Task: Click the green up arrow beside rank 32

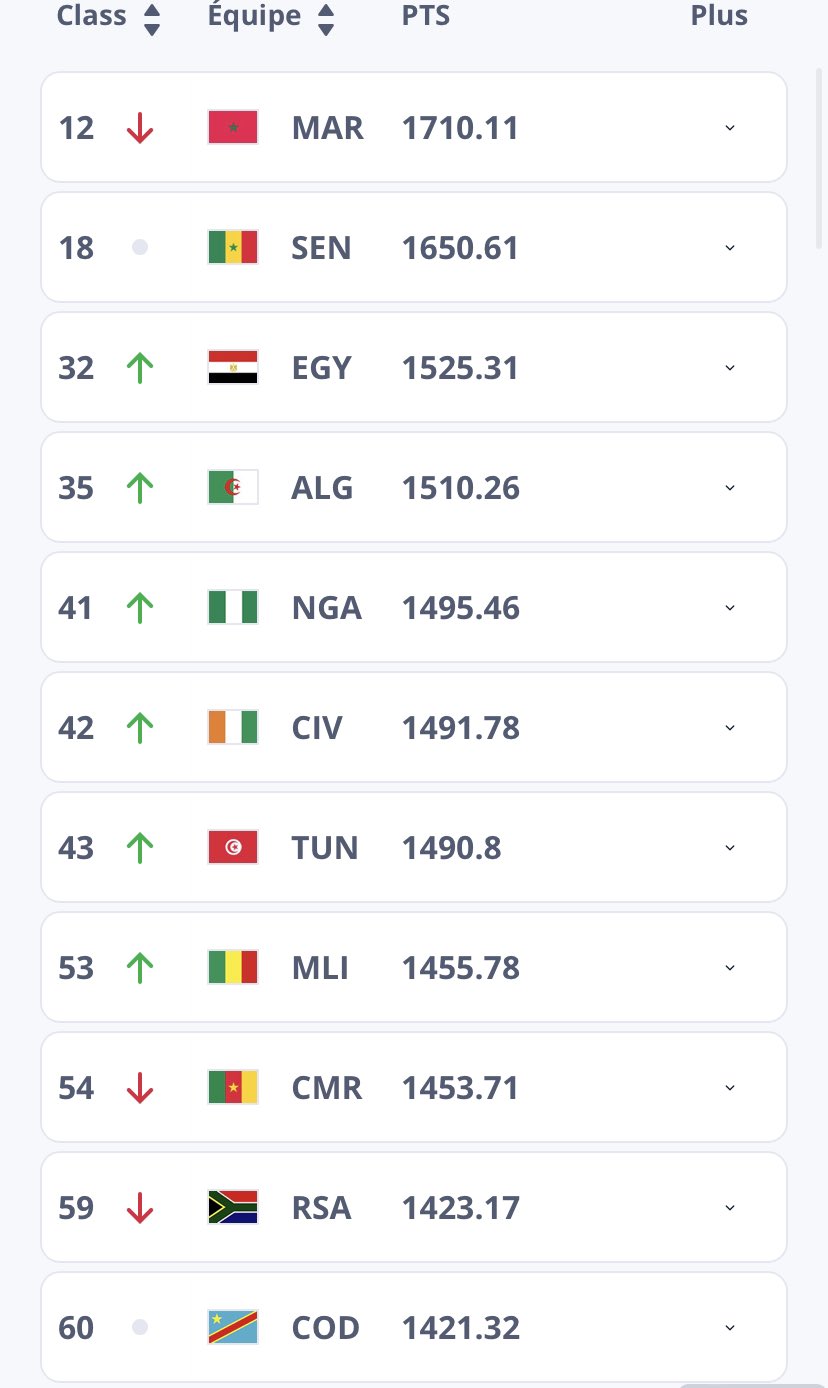Action: coord(140,368)
